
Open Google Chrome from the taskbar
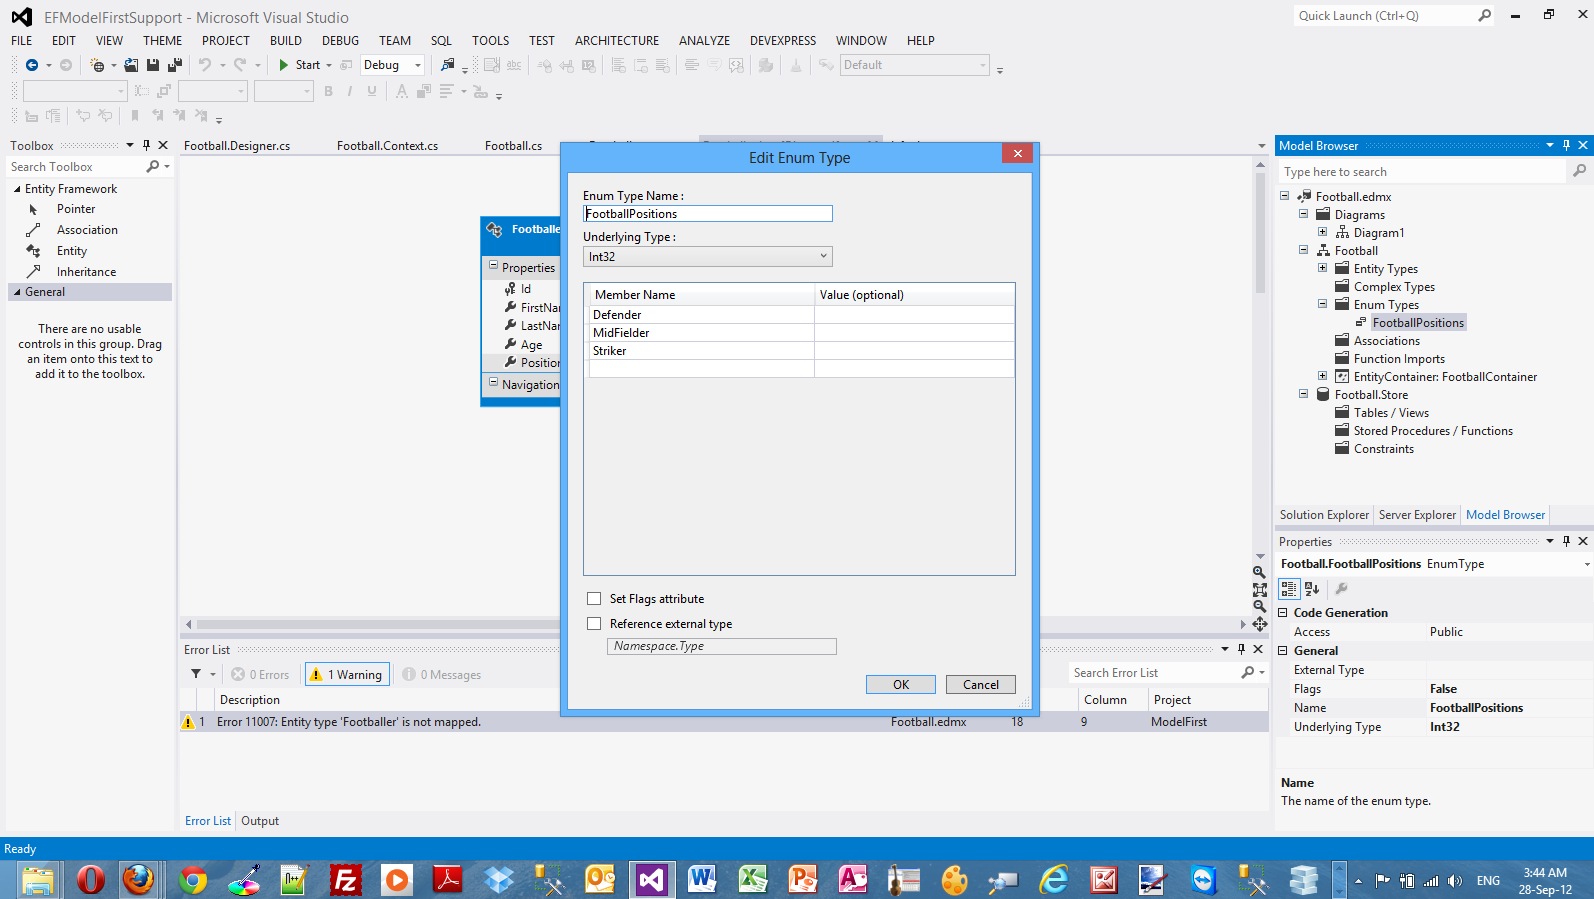click(x=193, y=880)
